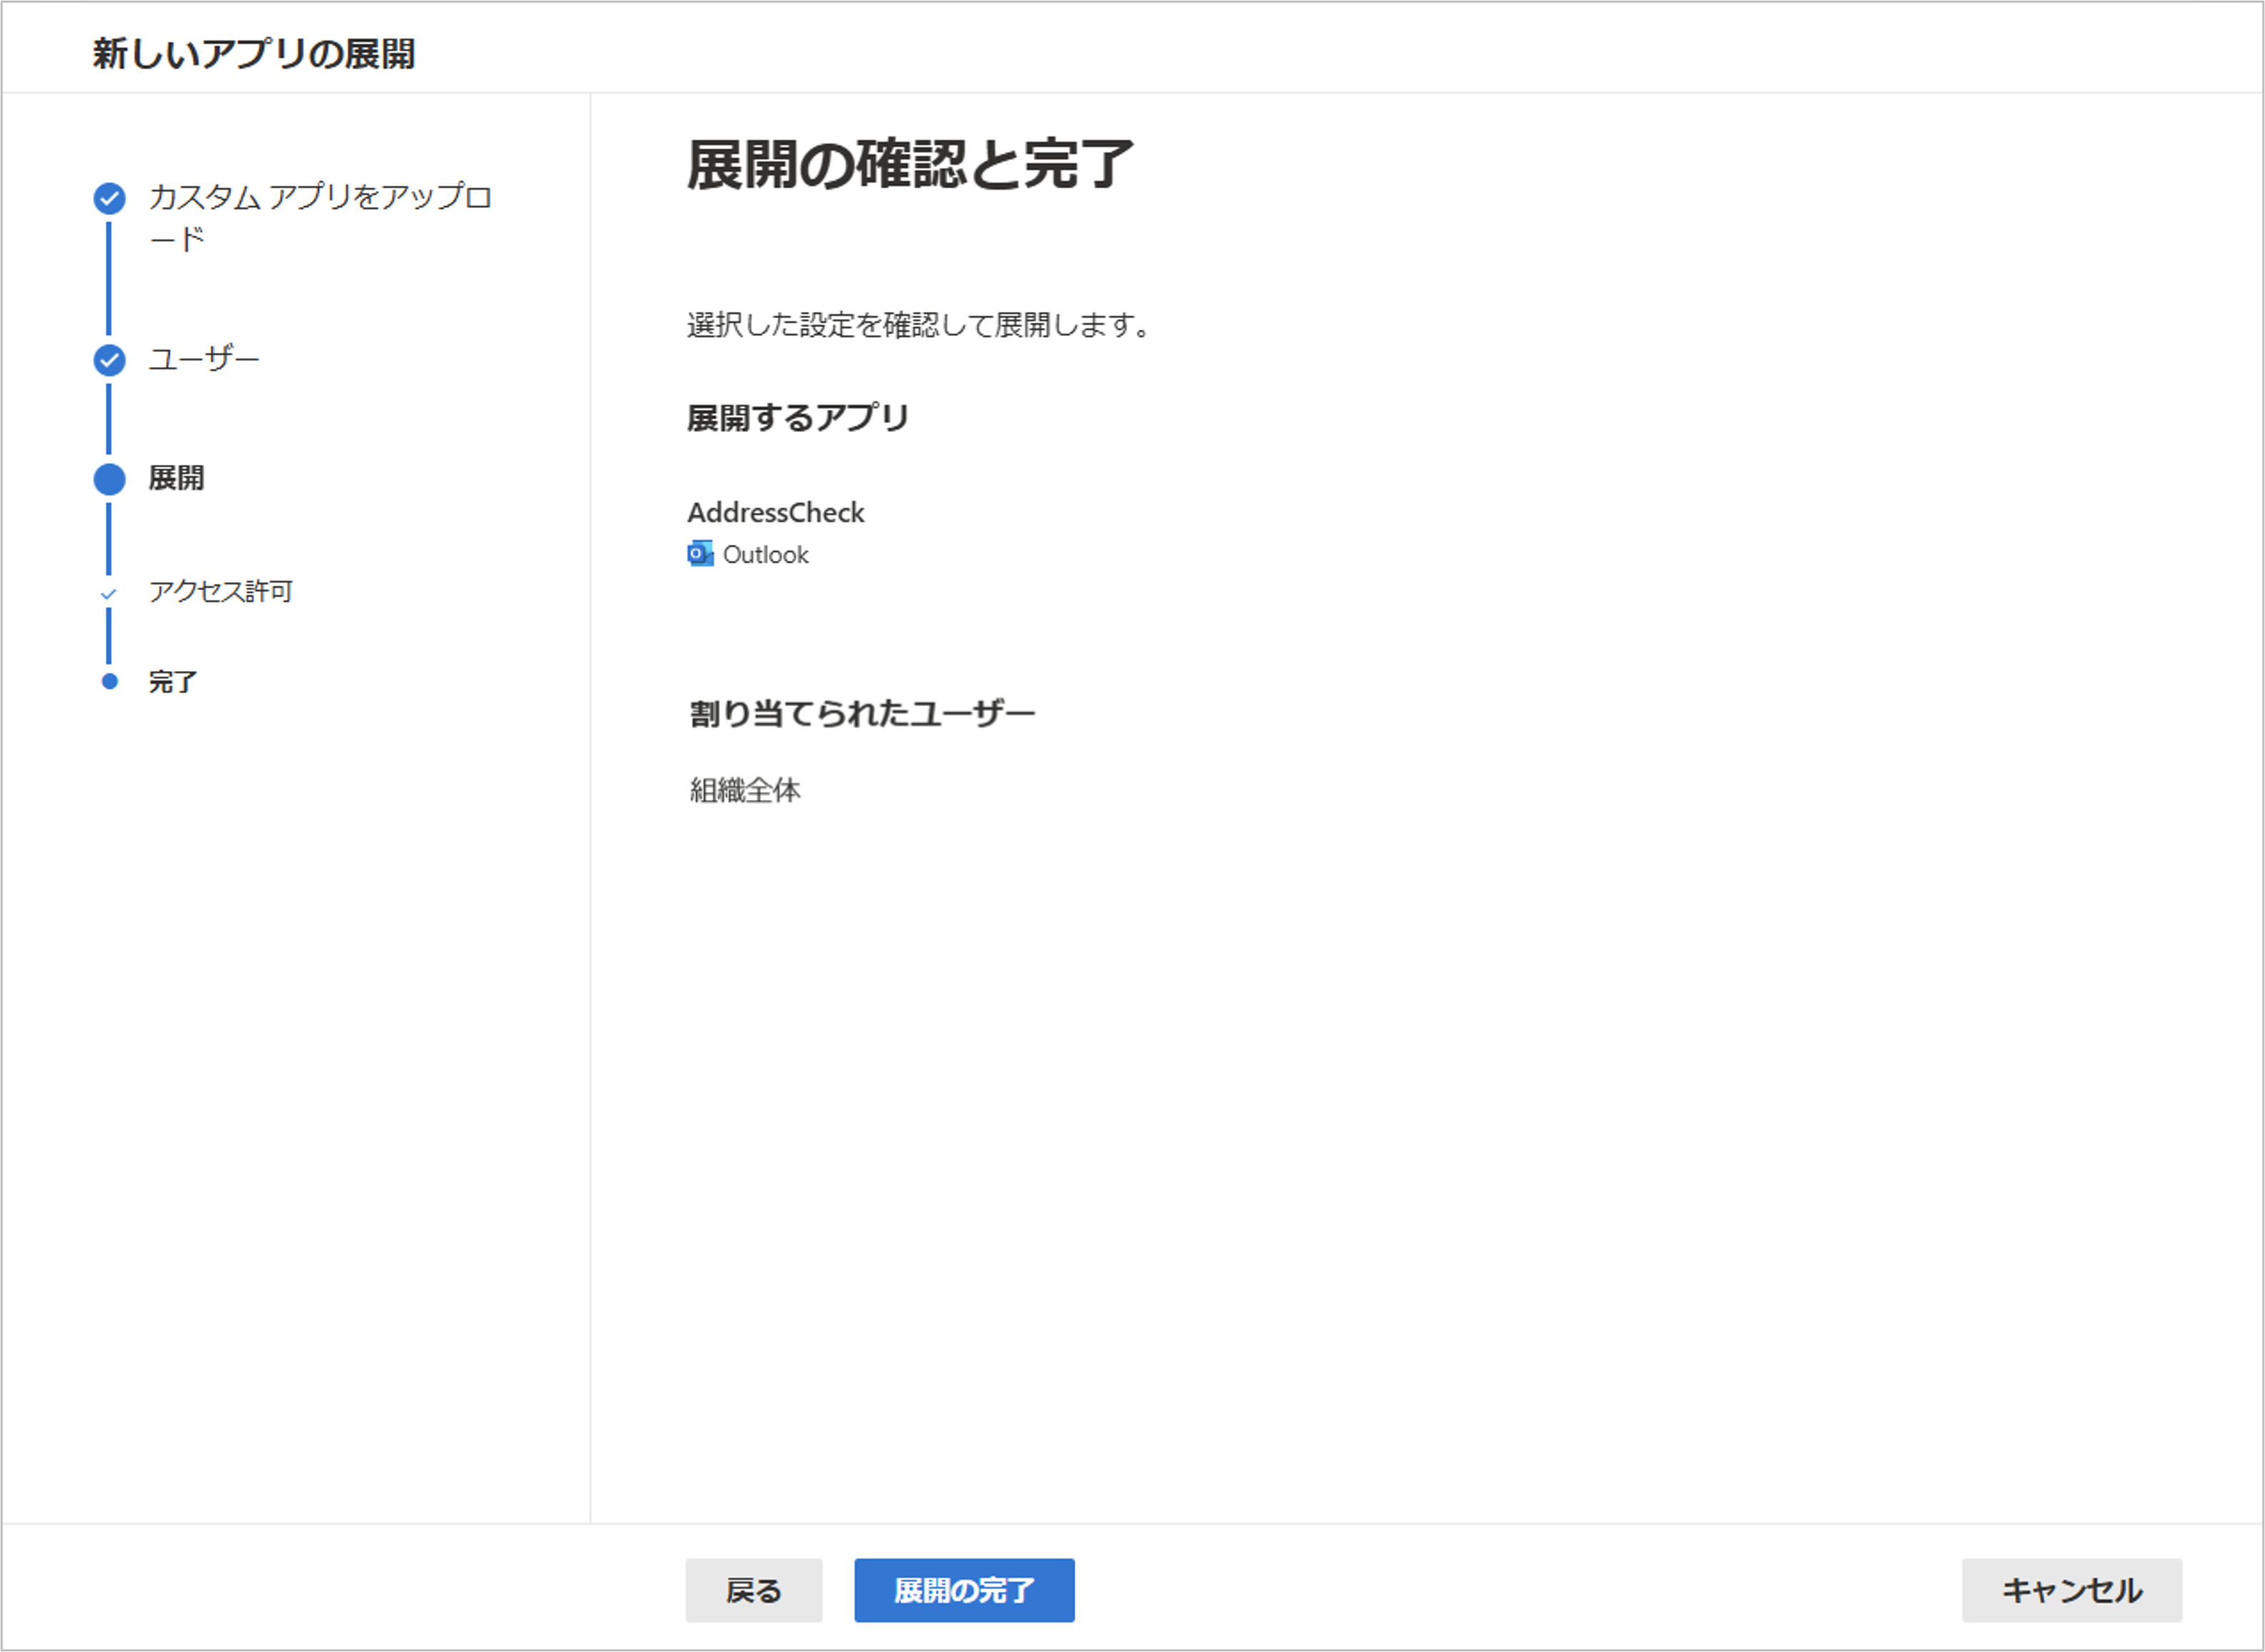Click the 展開するアプリ heading
Viewport: 2265px width, 1652px height.
click(798, 417)
